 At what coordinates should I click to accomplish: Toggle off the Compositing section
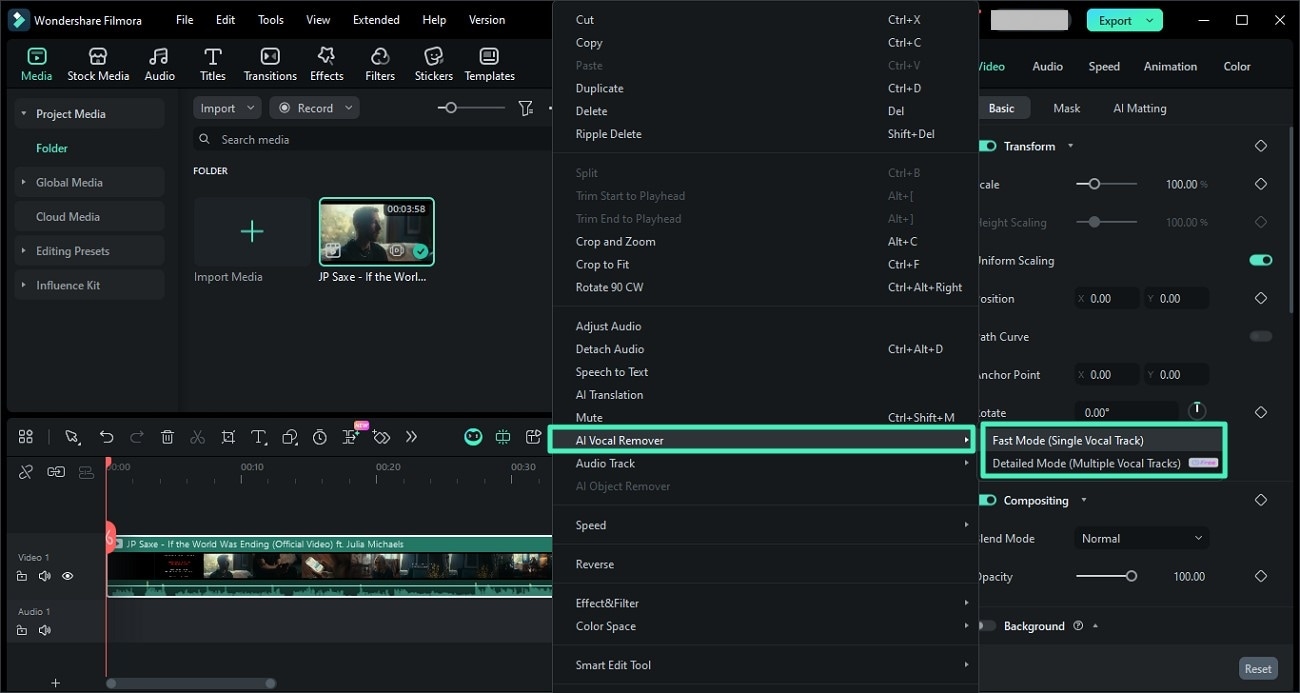tap(986, 500)
